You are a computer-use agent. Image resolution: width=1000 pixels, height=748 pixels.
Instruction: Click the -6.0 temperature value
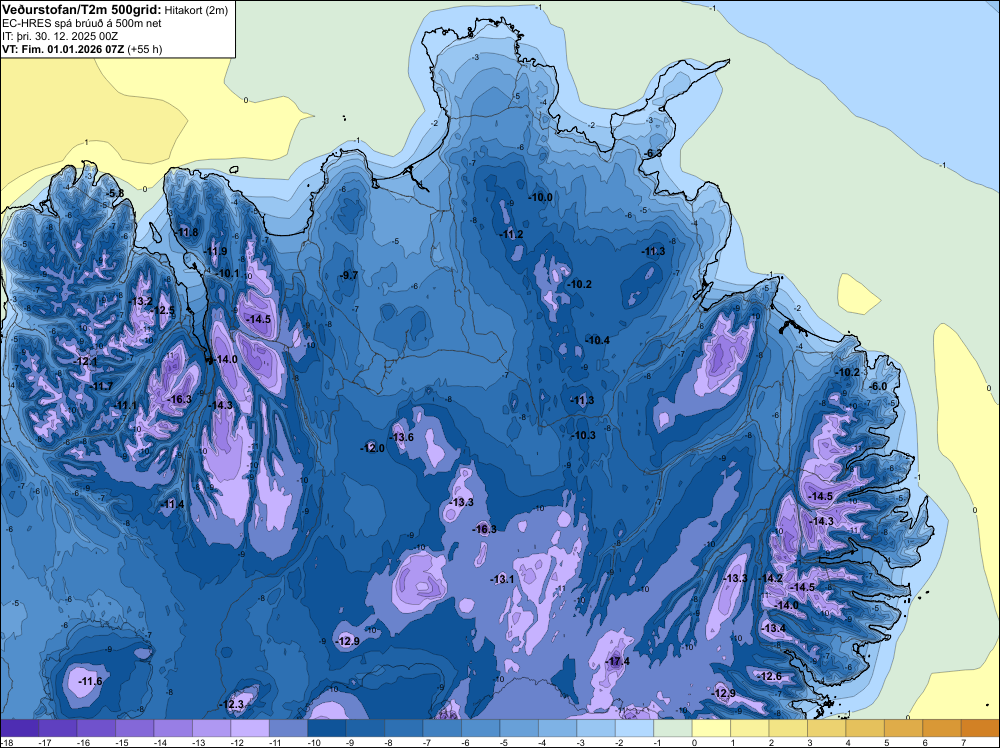pos(878,386)
